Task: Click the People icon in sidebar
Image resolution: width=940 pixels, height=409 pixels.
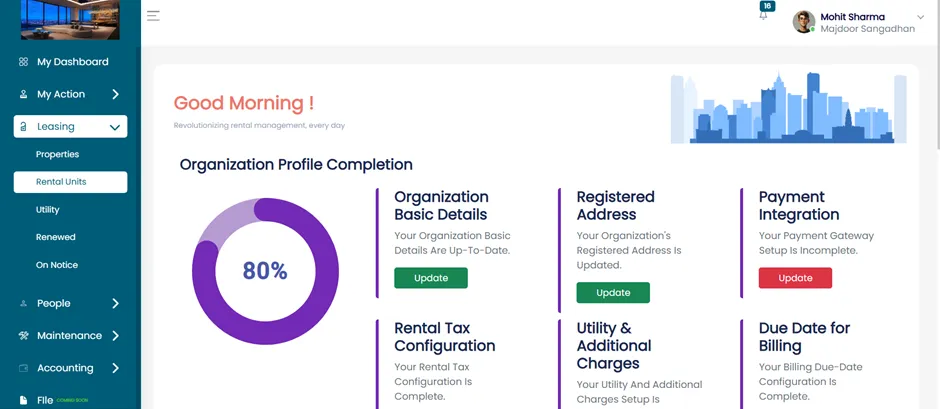Action: pyautogui.click(x=23, y=303)
